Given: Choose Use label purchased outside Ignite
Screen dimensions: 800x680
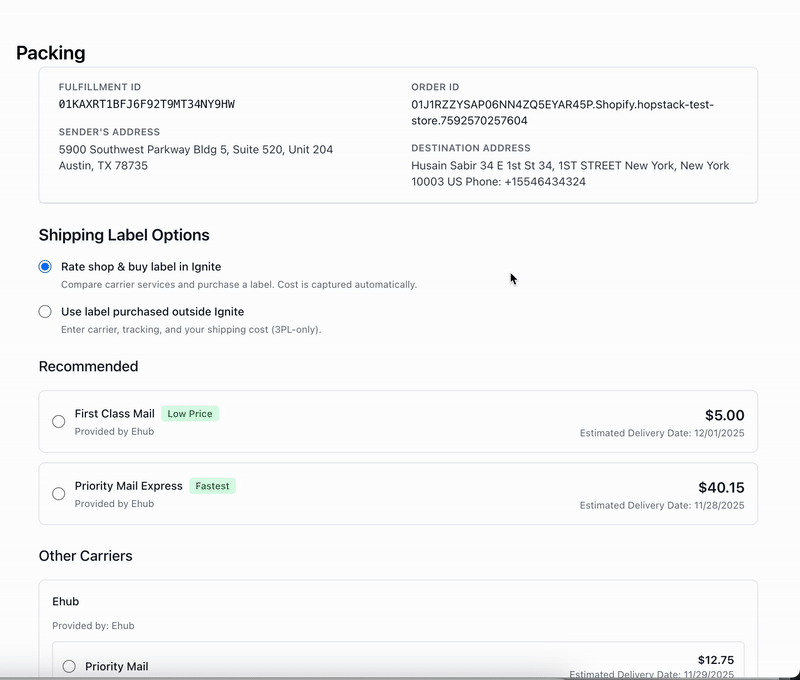Looking at the screenshot, I should (44, 311).
